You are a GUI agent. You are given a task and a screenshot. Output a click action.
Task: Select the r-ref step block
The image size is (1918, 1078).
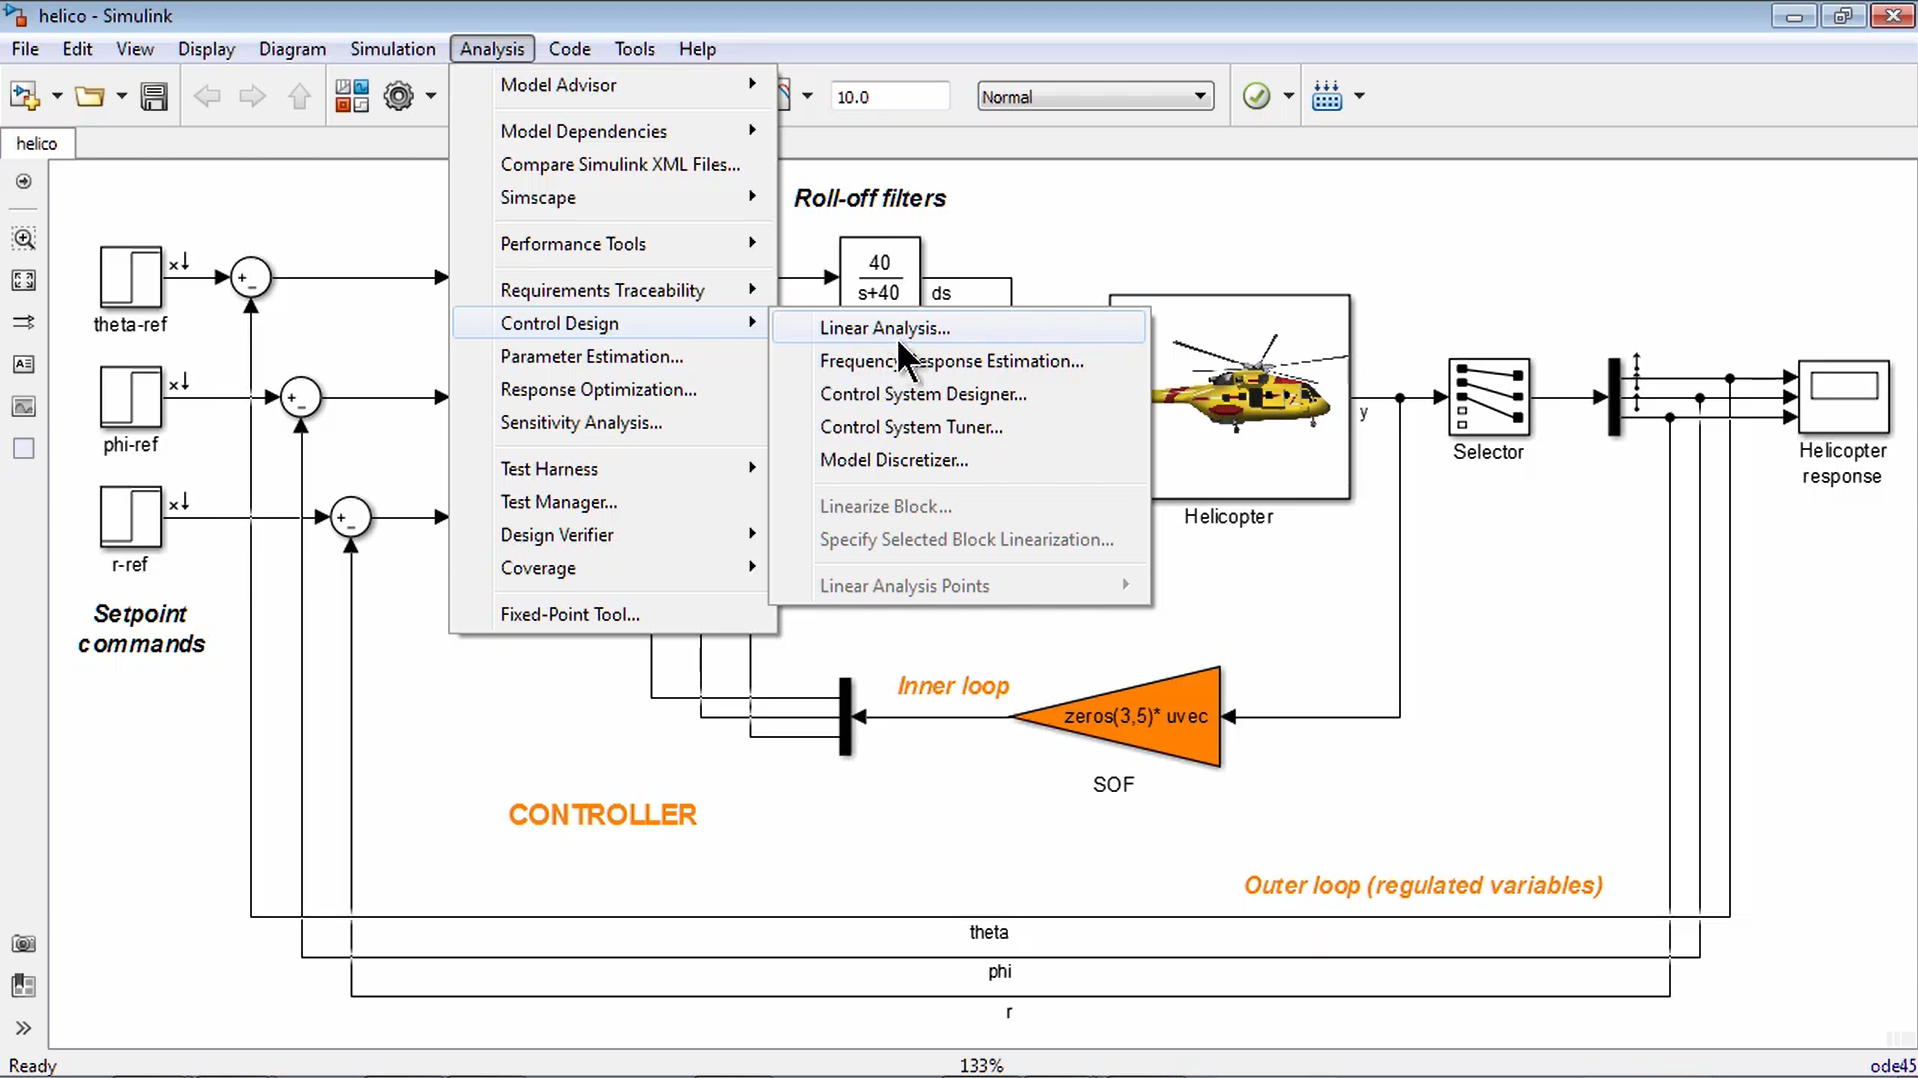coord(131,517)
